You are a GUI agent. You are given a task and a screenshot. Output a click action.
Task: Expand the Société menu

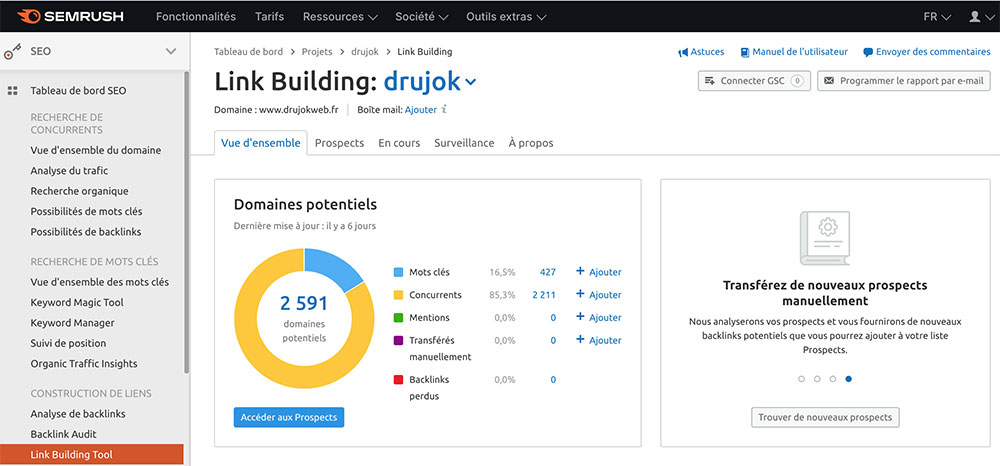[x=422, y=17]
